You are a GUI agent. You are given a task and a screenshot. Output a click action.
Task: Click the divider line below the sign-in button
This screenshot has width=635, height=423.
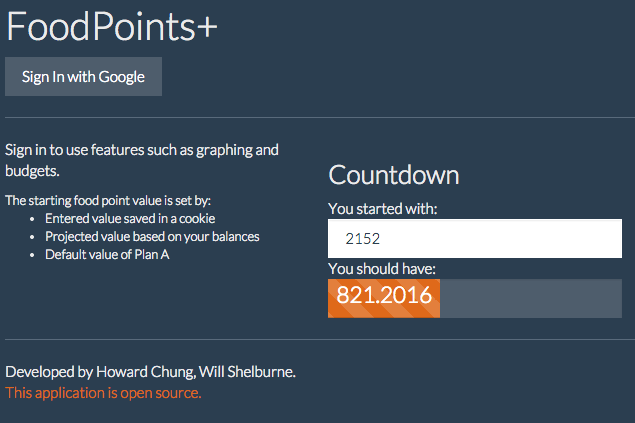tap(317, 118)
